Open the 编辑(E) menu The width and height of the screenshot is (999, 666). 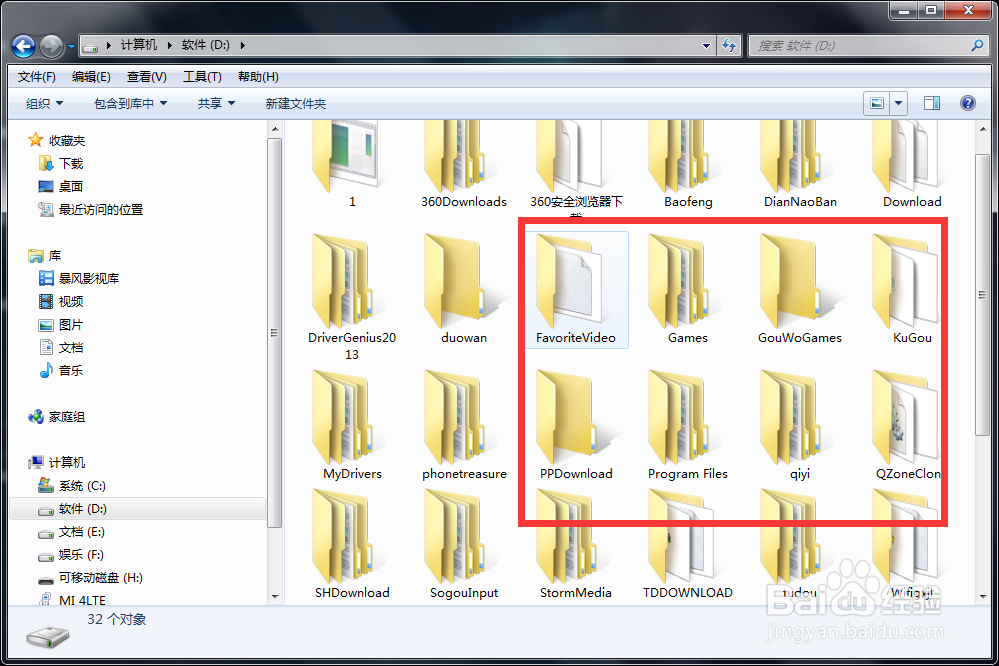[91, 77]
